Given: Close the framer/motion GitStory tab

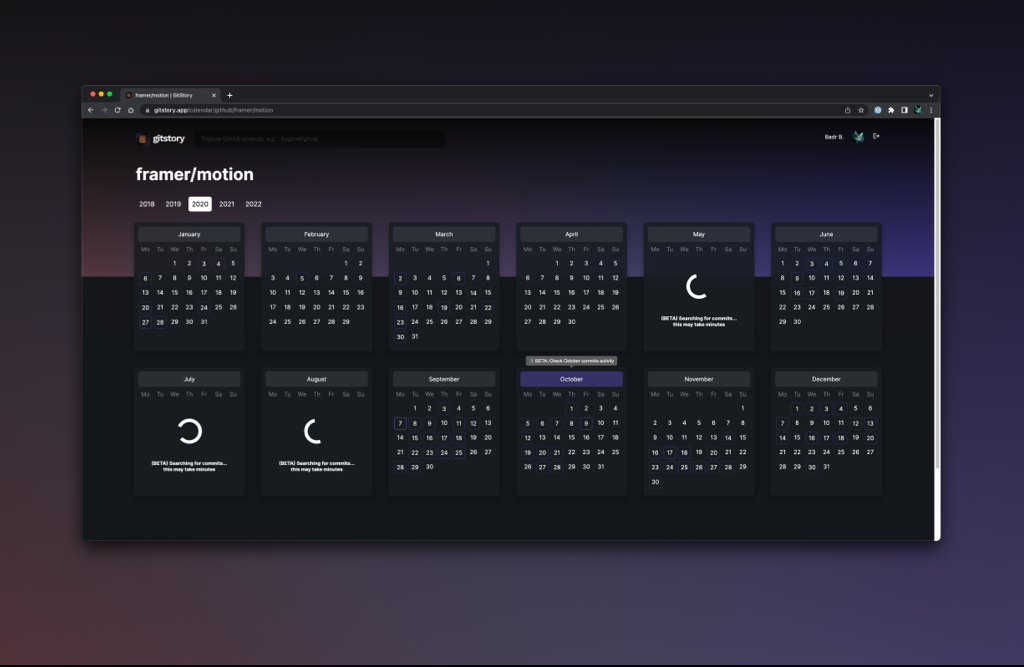Looking at the screenshot, I should (214, 95).
